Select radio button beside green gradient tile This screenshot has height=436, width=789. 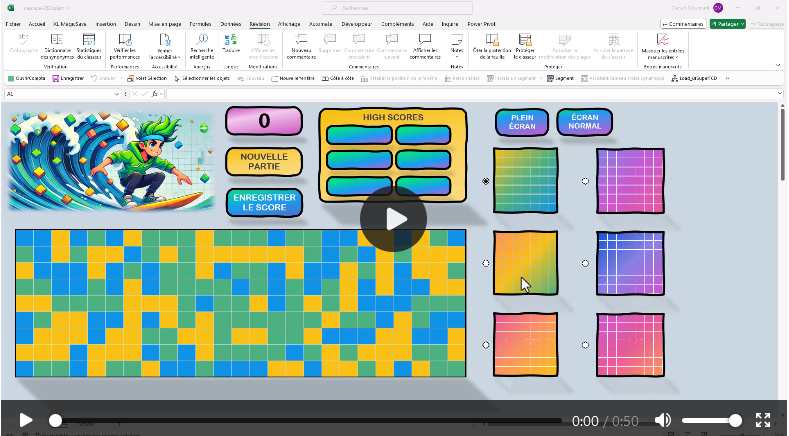pyautogui.click(x=486, y=181)
